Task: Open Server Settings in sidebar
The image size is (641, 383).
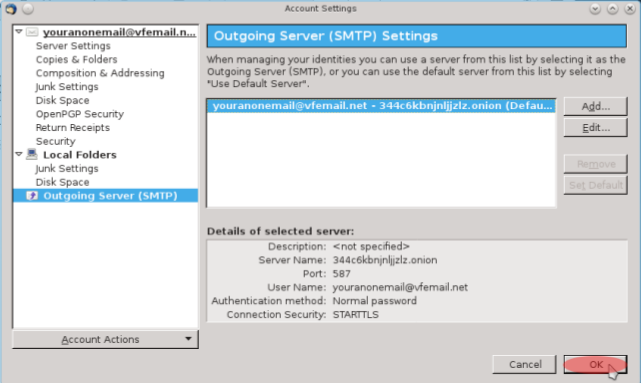Action: [x=73, y=46]
